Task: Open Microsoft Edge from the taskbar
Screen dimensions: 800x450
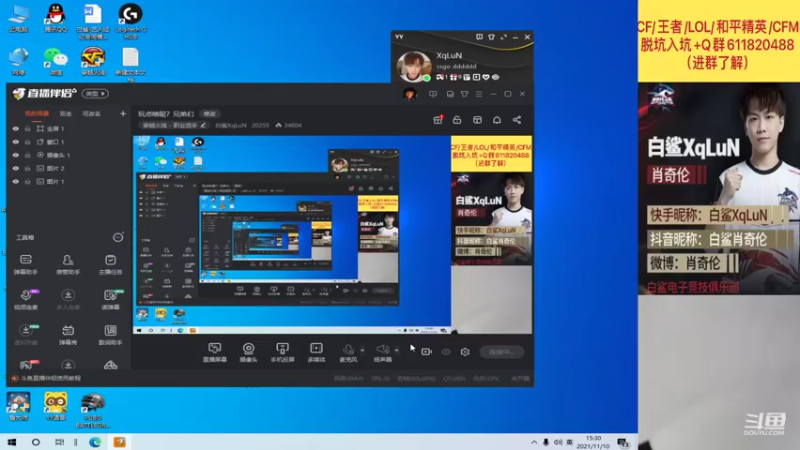Action: (x=95, y=442)
